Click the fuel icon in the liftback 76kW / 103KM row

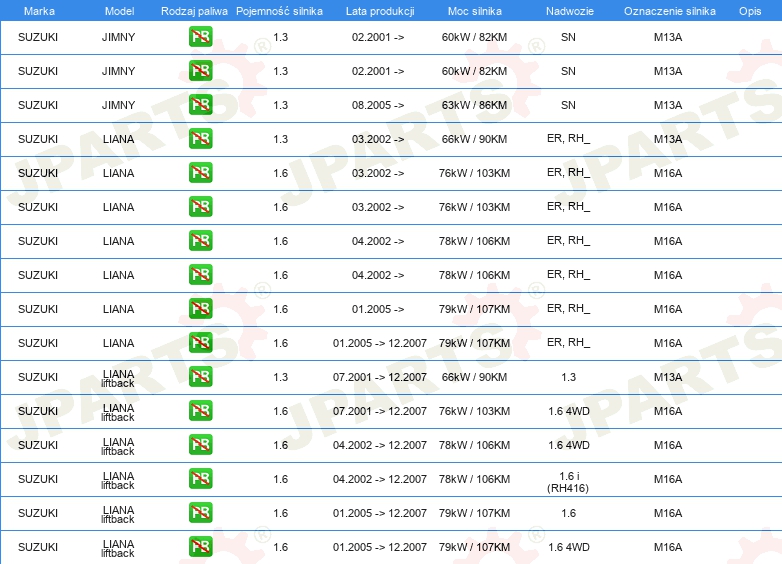click(x=200, y=410)
